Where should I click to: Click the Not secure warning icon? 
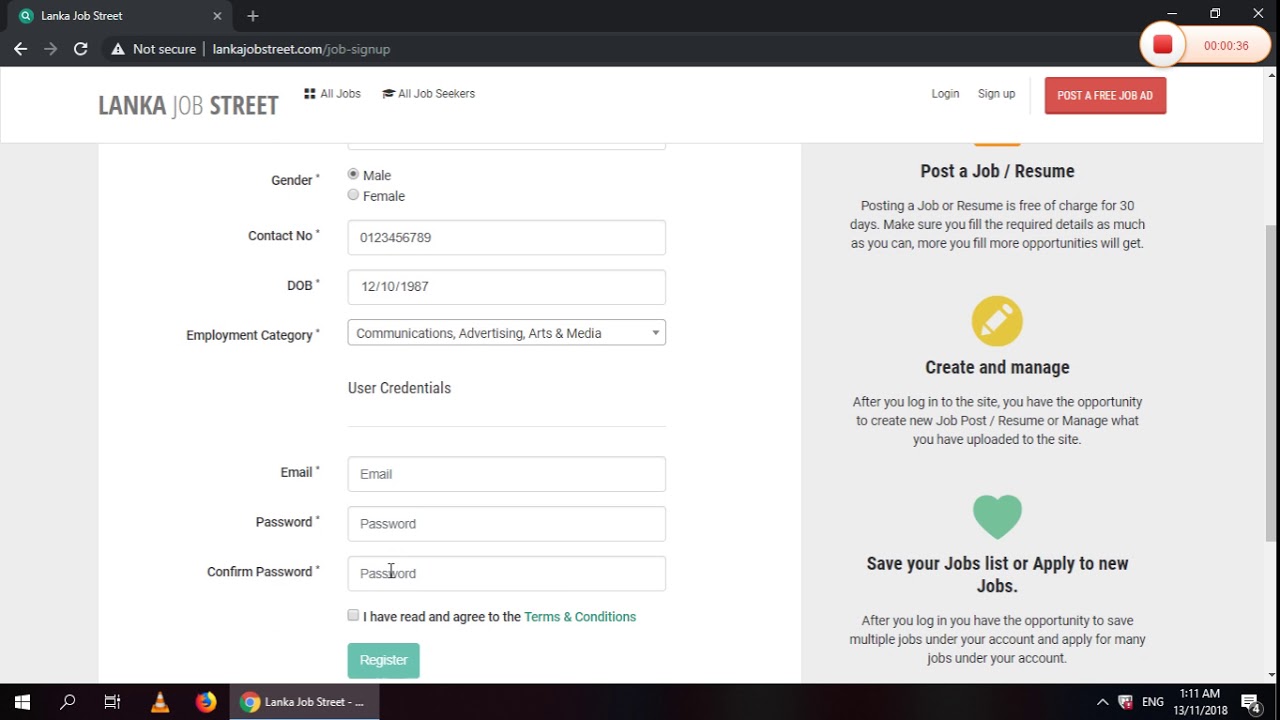[118, 49]
